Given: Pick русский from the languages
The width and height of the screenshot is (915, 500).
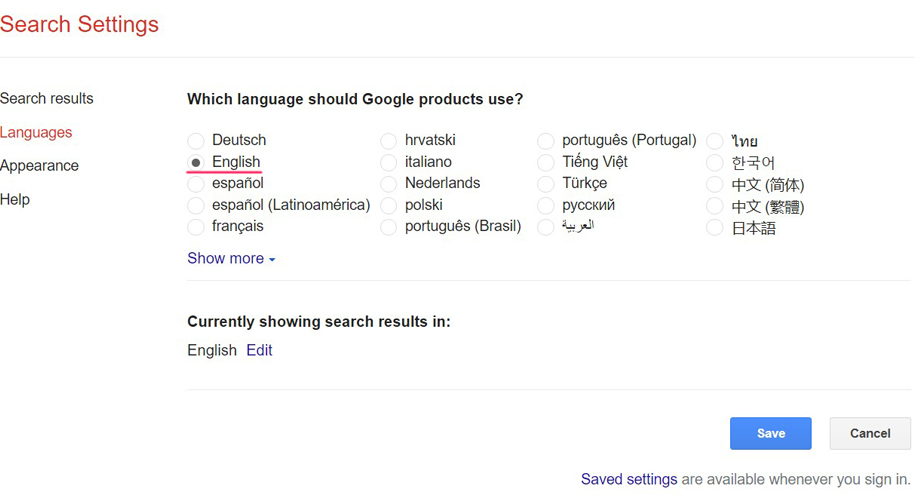Looking at the screenshot, I should coord(546,206).
